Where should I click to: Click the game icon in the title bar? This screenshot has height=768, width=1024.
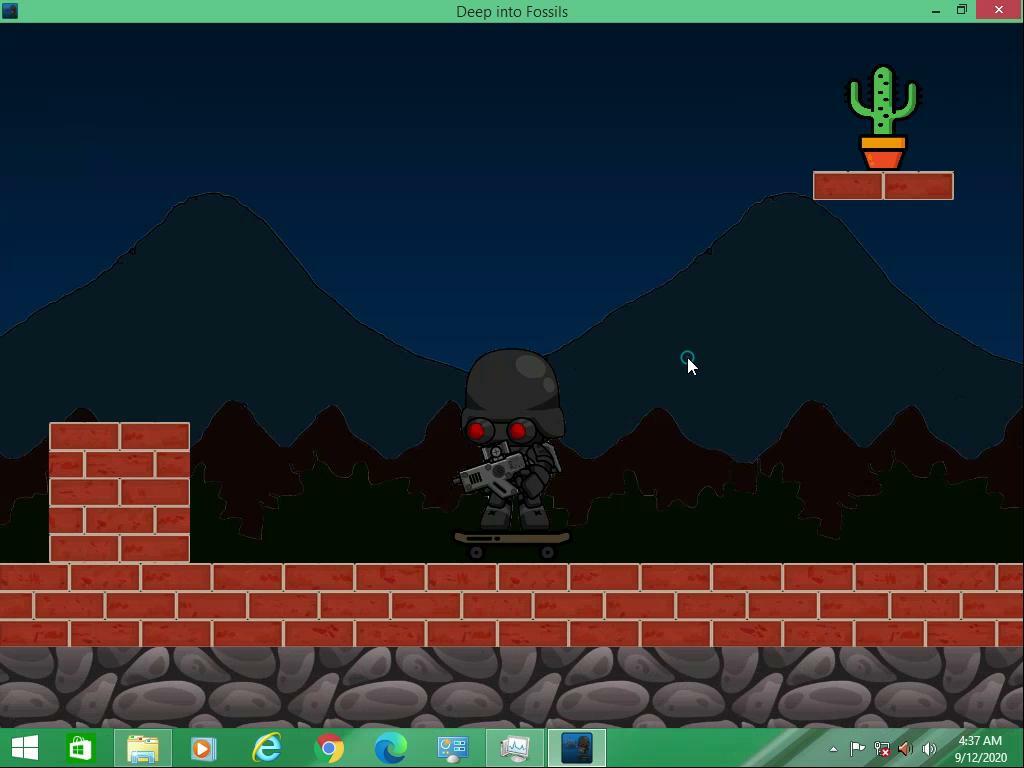(x=10, y=11)
